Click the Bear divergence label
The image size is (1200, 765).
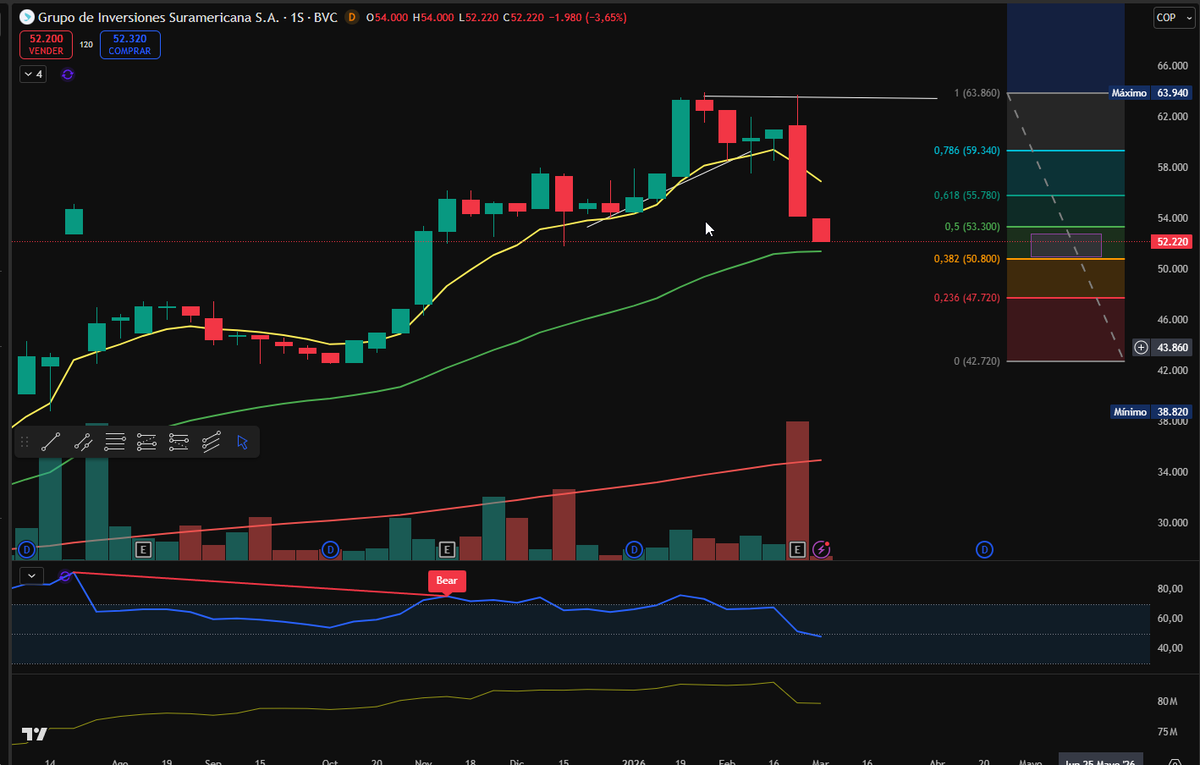pos(446,580)
